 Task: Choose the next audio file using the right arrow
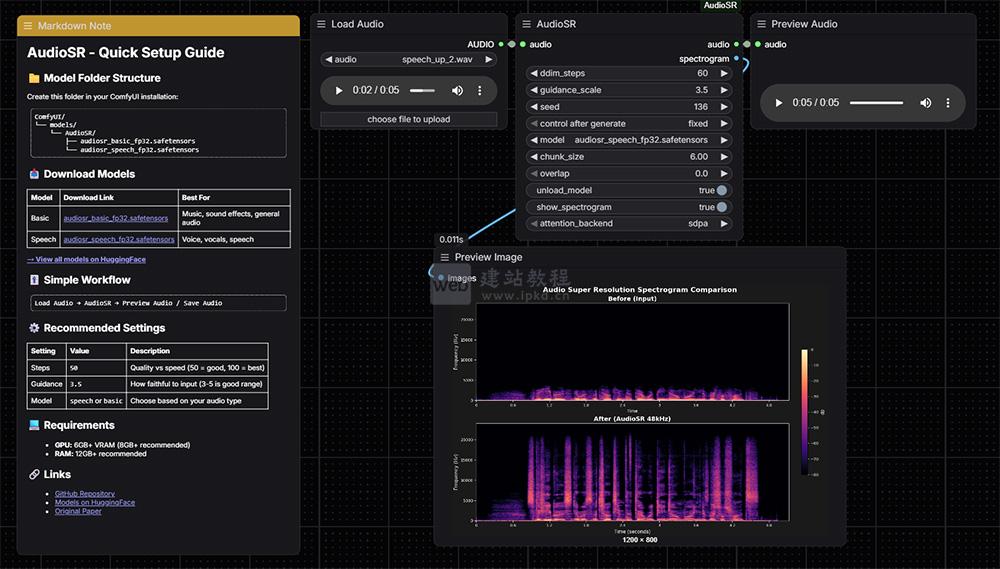tap(489, 60)
